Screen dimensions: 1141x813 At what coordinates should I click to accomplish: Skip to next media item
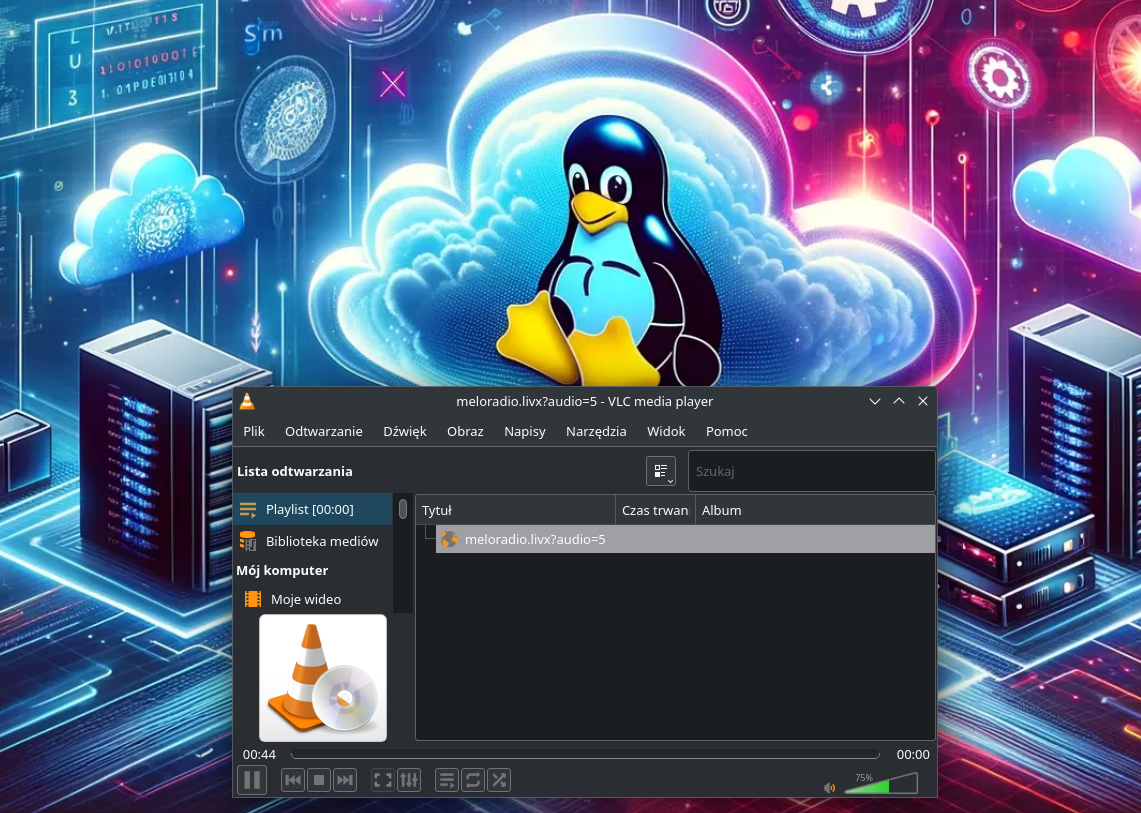coord(345,780)
